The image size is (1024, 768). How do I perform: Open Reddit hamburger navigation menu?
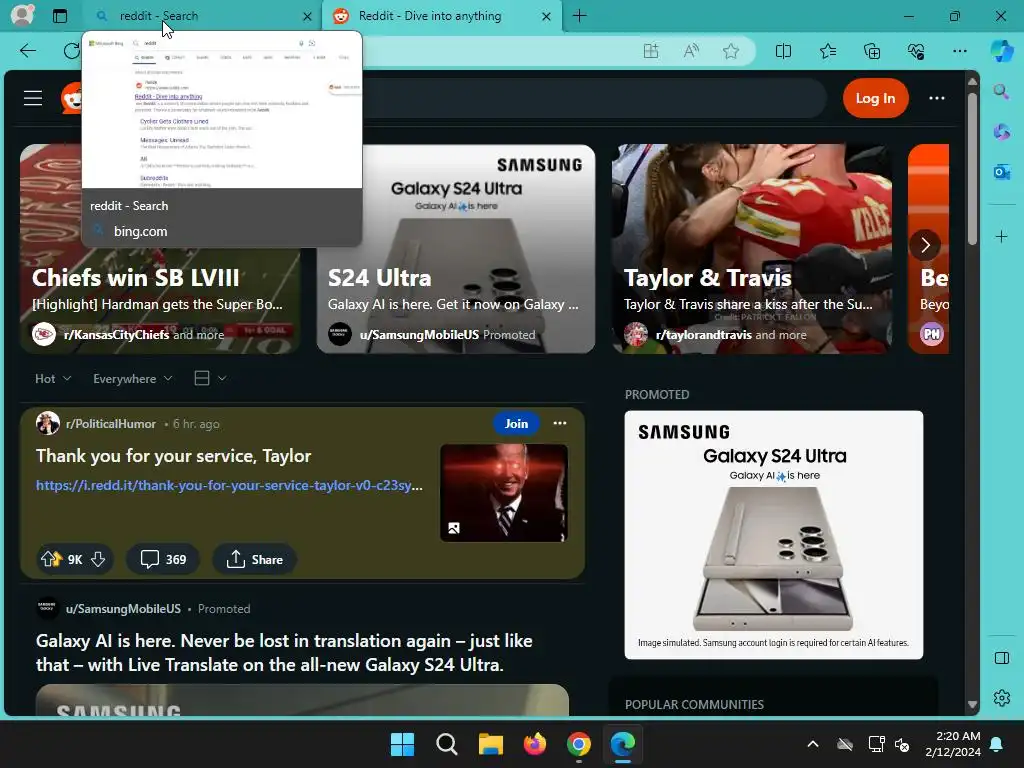tap(33, 98)
